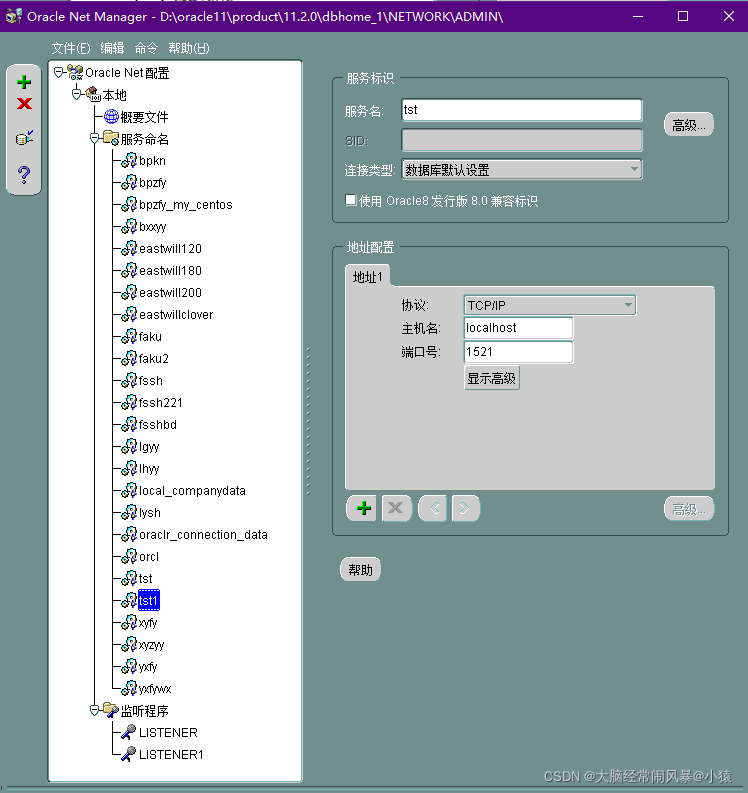The height and width of the screenshot is (793, 748).
Task: Collapse the 本地 tree node
Action: tap(76, 95)
